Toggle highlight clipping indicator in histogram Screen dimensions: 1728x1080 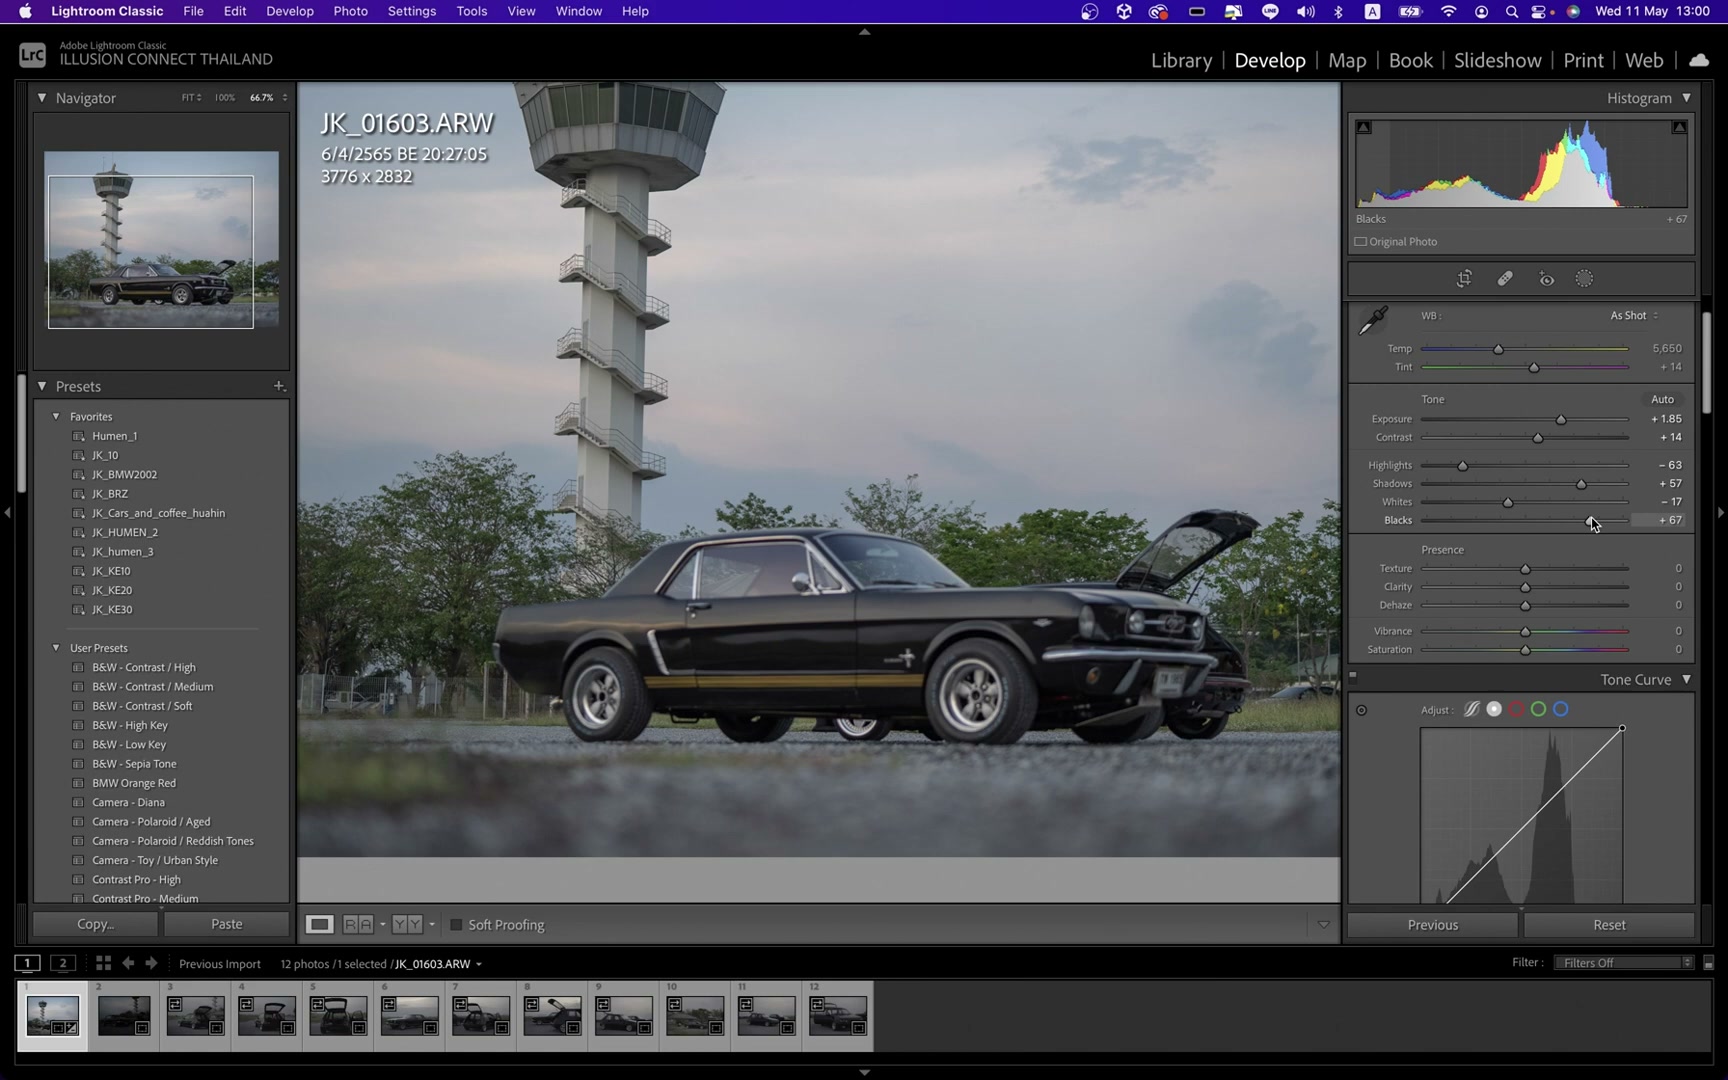1679,128
